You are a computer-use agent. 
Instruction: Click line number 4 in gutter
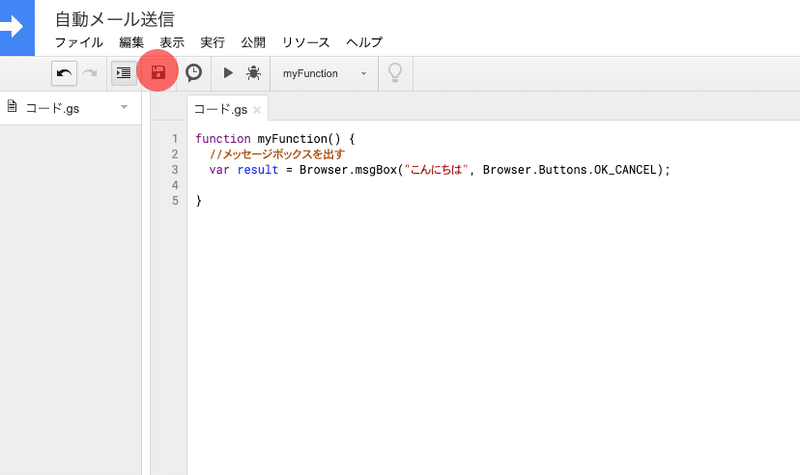click(x=175, y=185)
